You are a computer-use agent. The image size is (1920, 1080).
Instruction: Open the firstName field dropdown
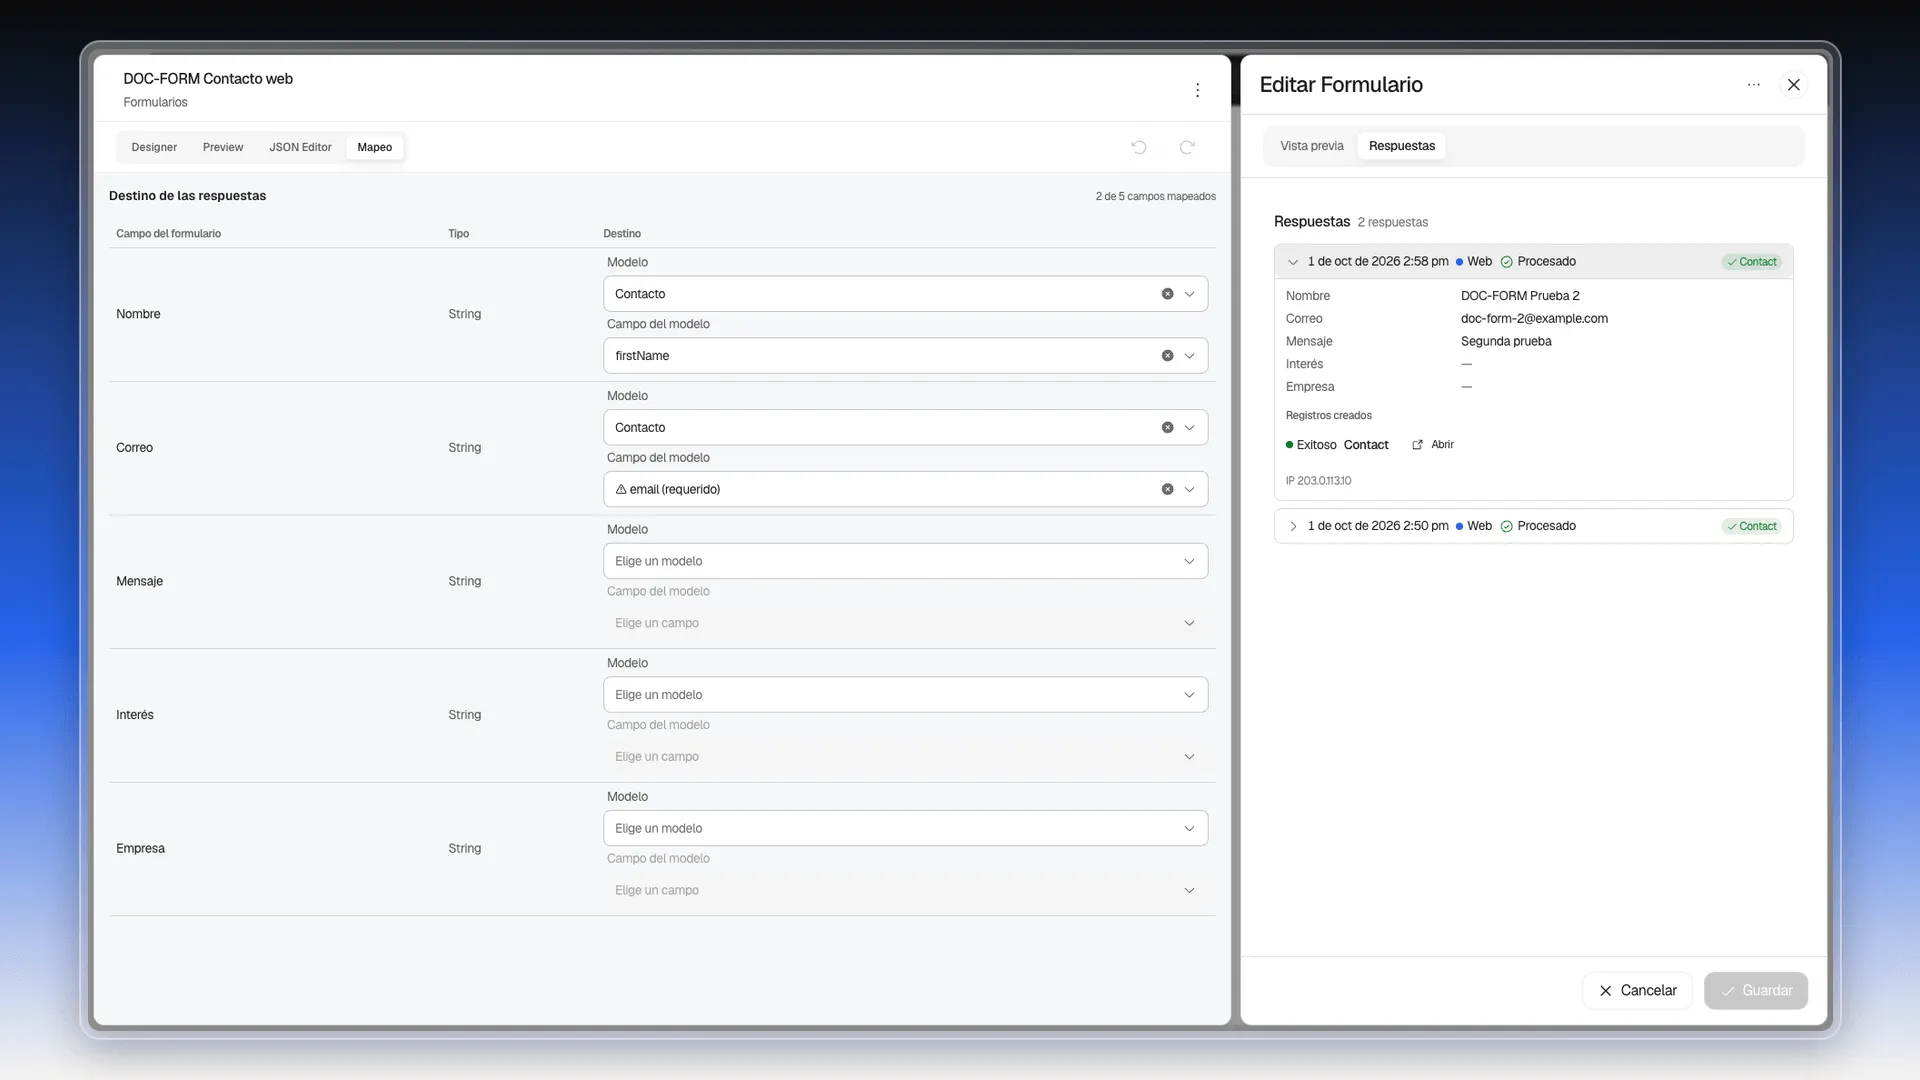906,356
